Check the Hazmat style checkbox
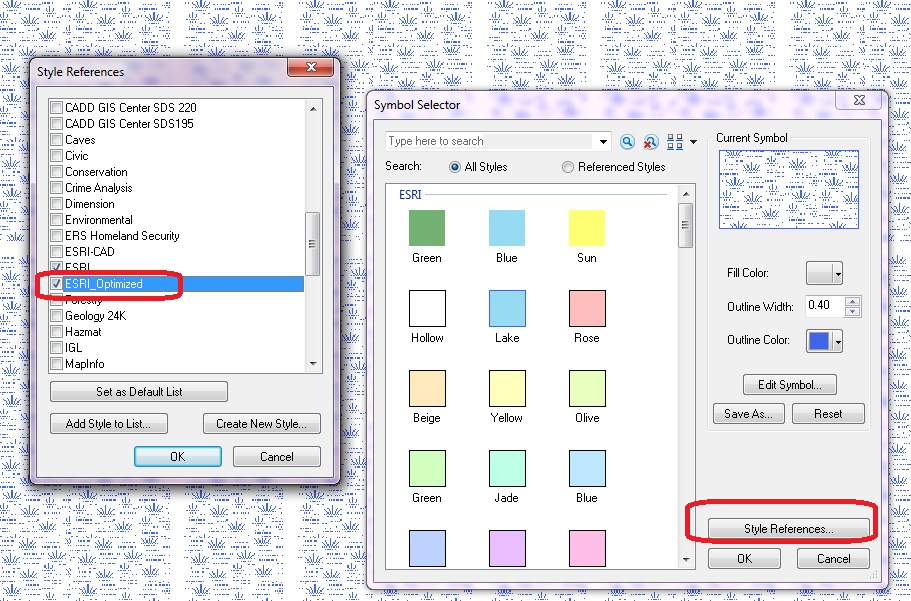The width and height of the screenshot is (911, 601). coord(56,332)
